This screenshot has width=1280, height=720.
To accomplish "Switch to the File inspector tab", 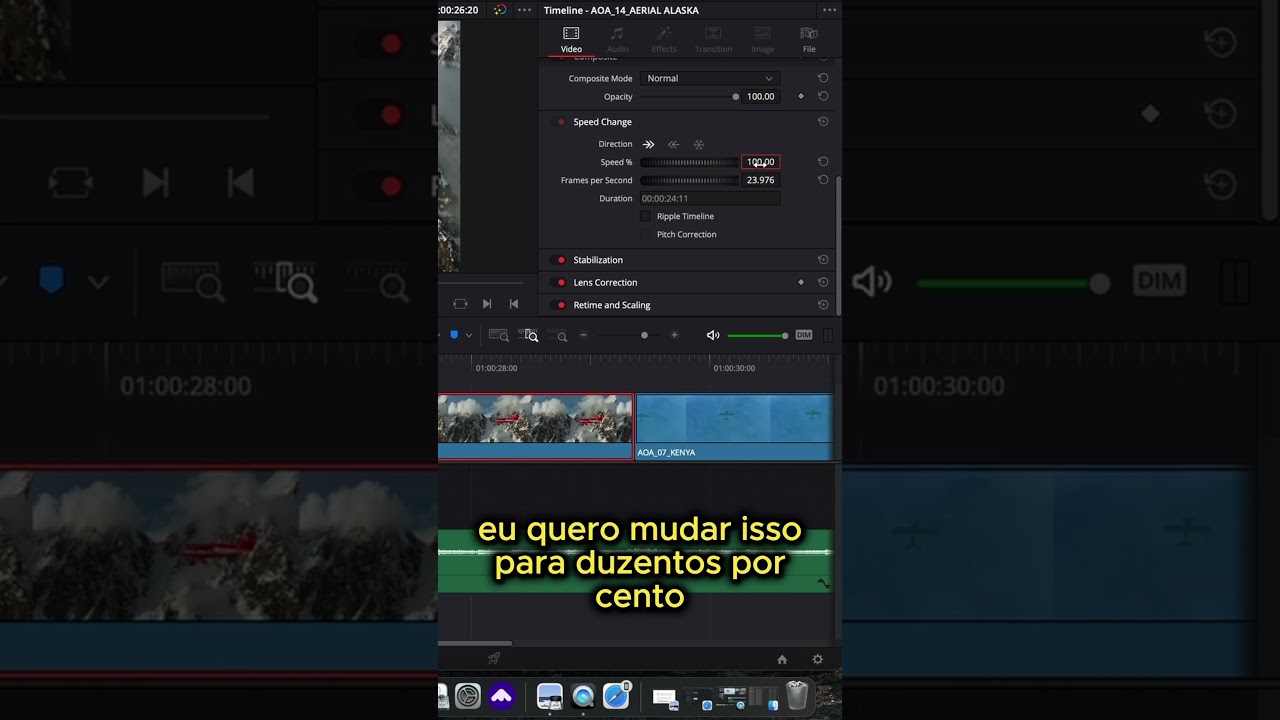I will pos(809,40).
